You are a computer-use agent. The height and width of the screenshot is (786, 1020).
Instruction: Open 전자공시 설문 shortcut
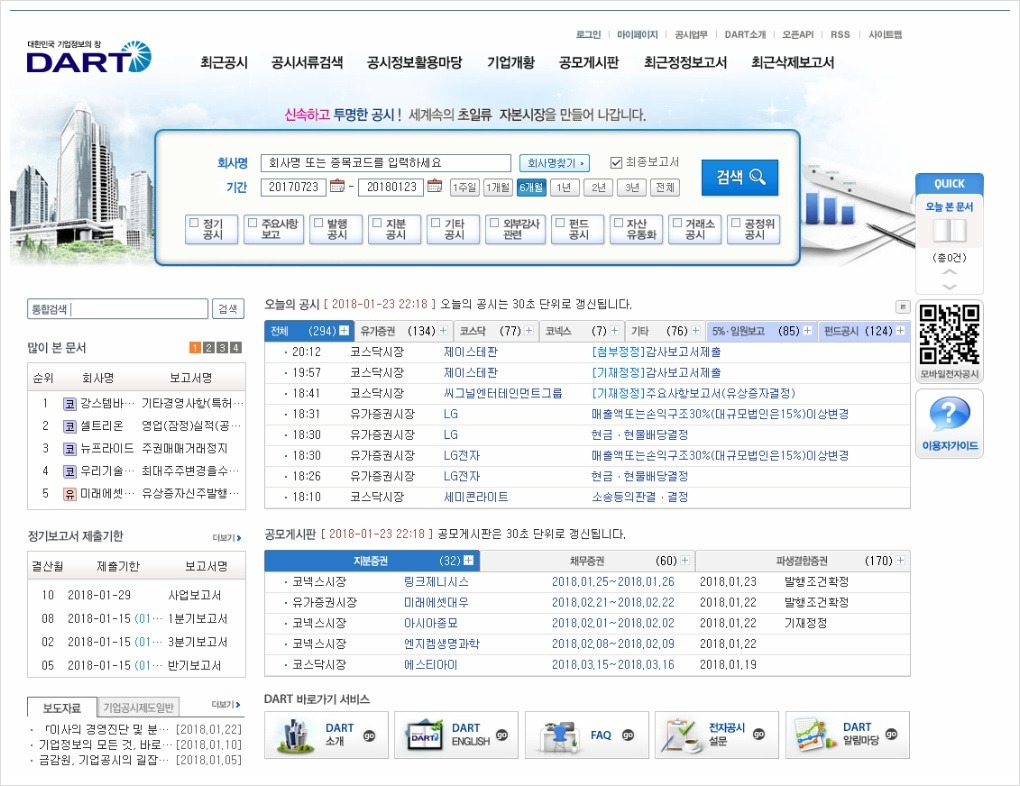(x=717, y=735)
